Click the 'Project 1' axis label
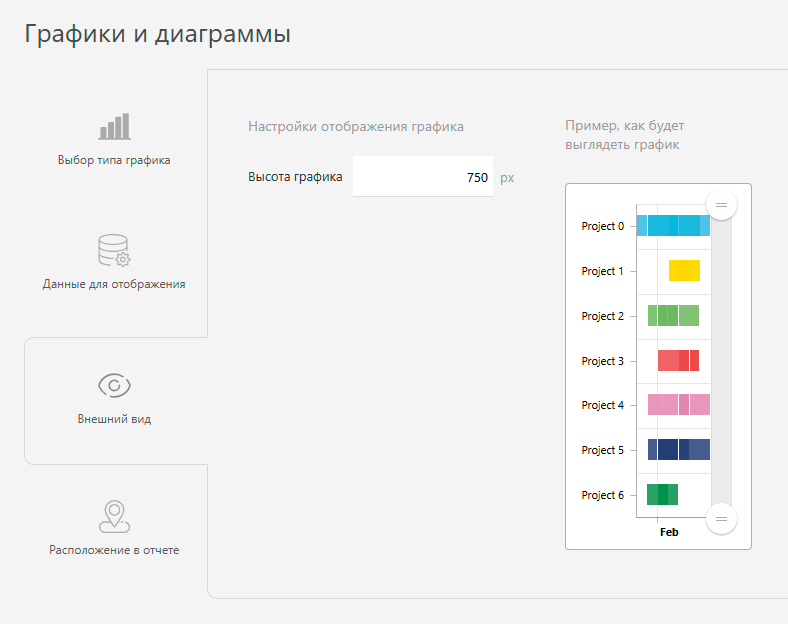The width and height of the screenshot is (788, 624). [x=603, y=271]
